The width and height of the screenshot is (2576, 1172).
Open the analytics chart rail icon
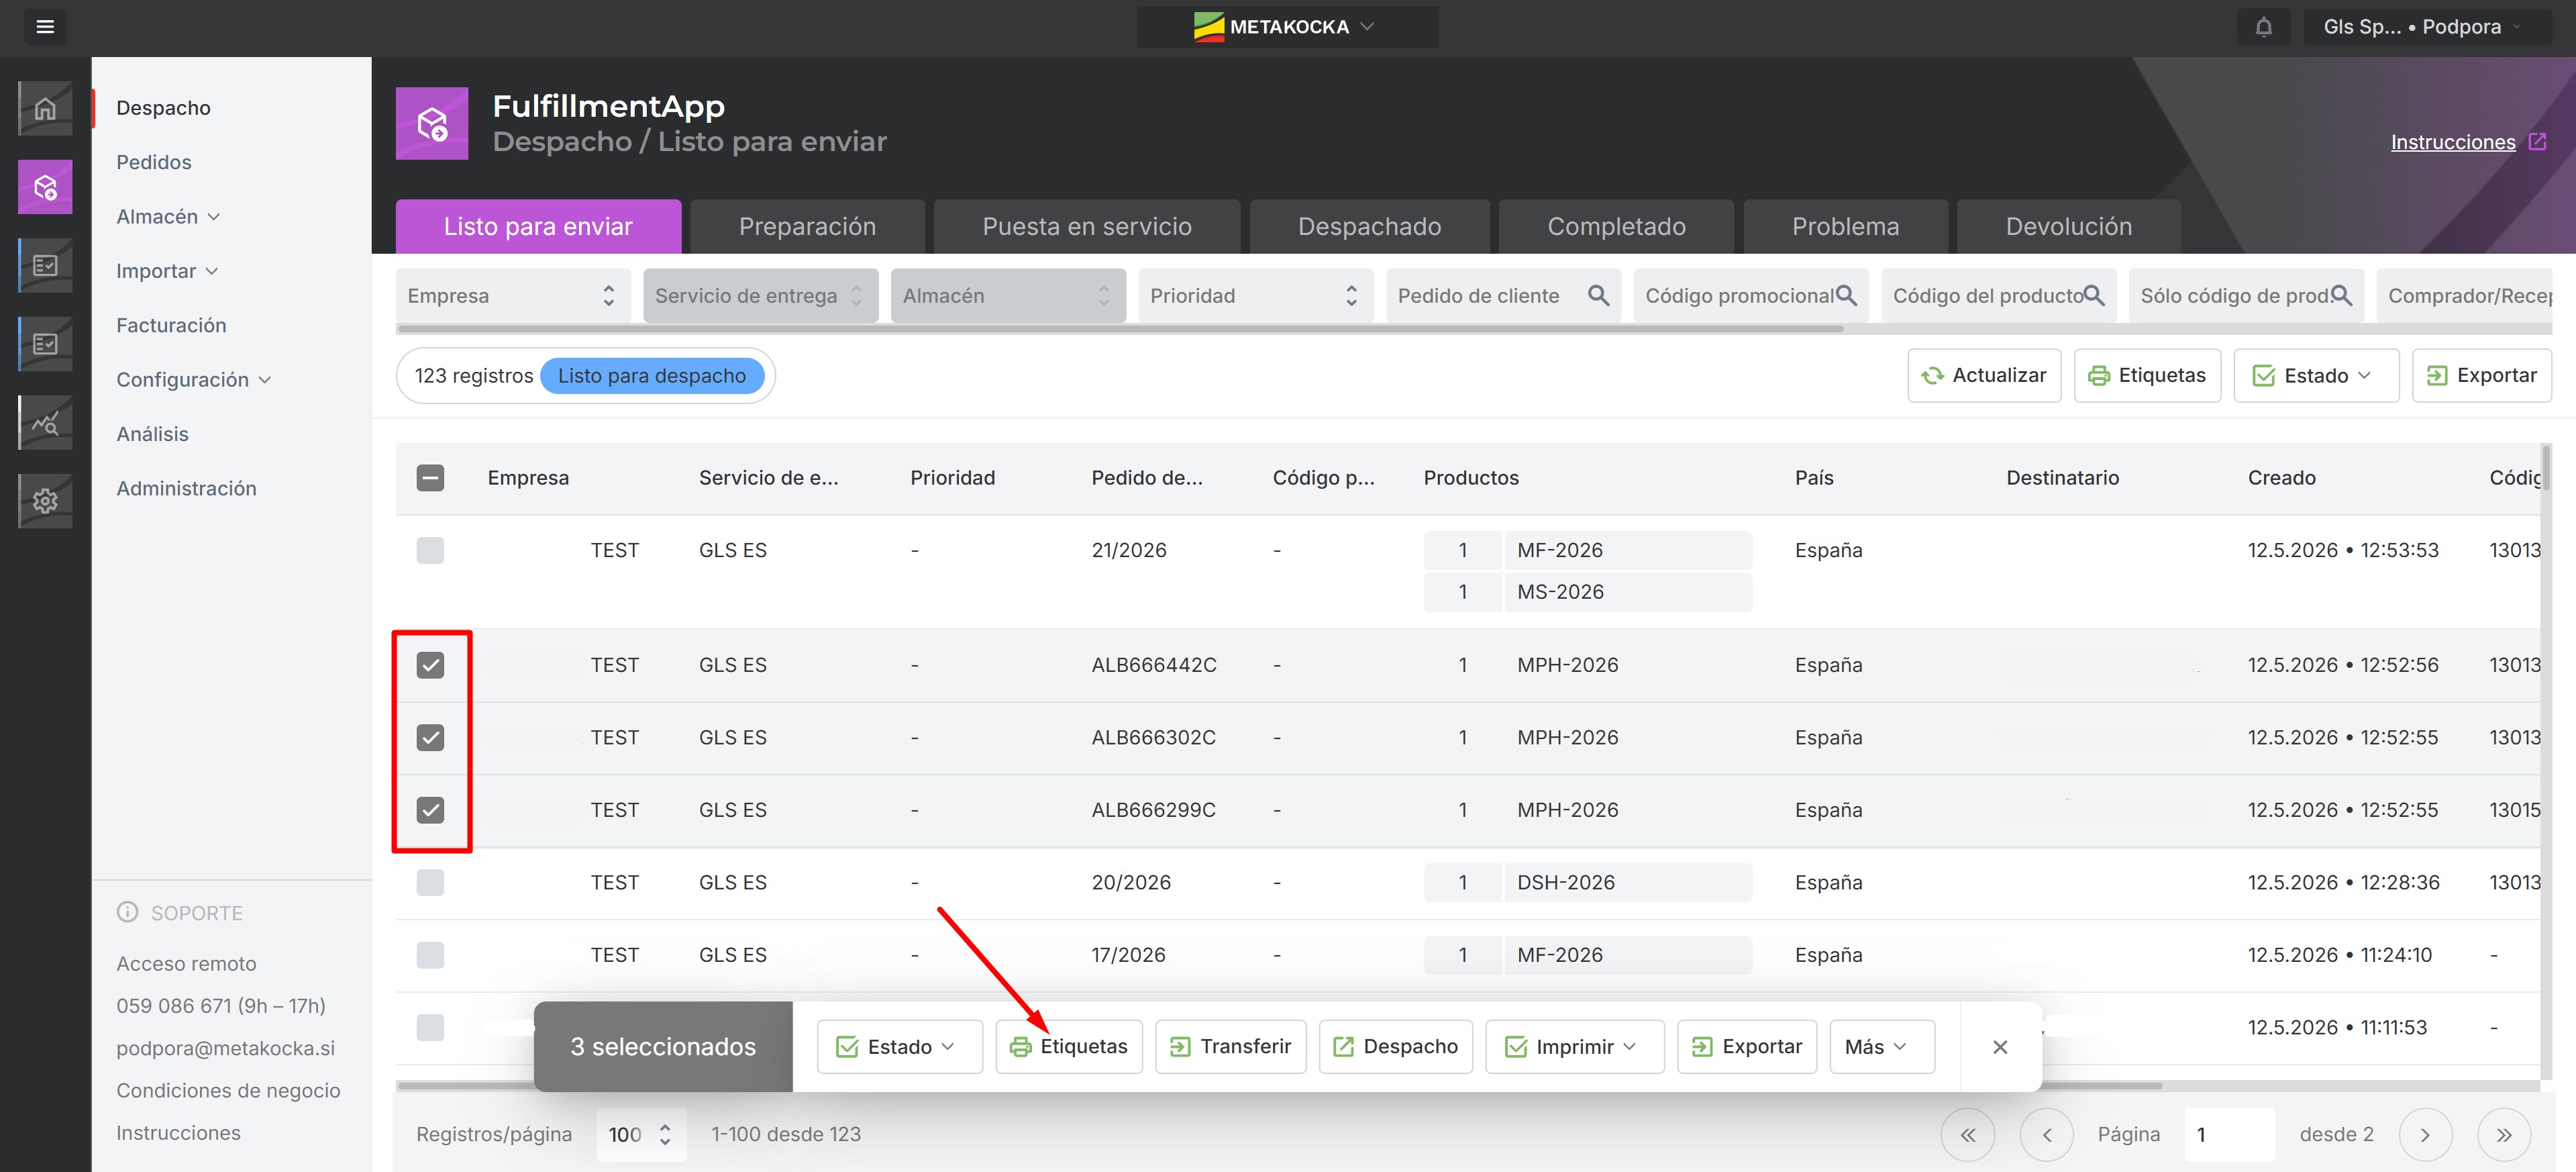pos(45,423)
